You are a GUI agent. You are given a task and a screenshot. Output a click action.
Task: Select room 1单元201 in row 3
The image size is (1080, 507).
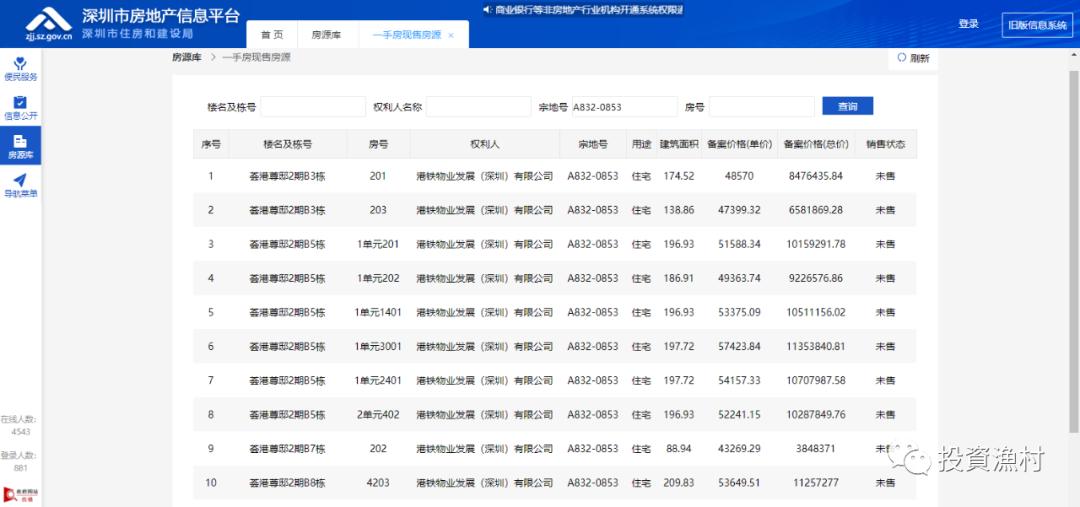pos(377,244)
